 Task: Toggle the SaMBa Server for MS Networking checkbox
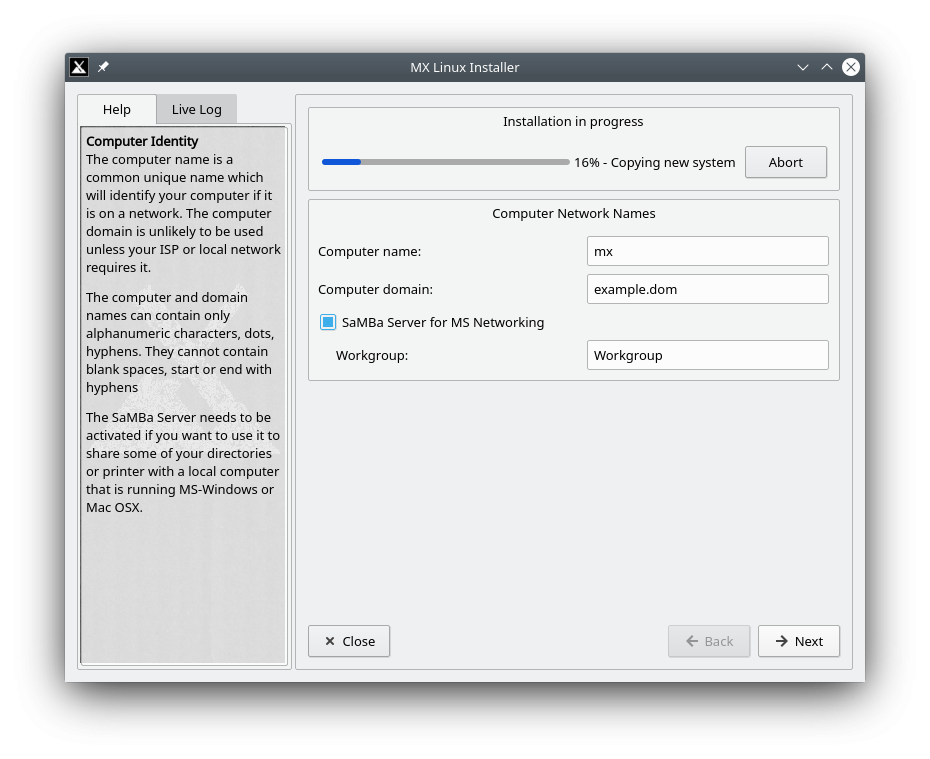(x=328, y=322)
